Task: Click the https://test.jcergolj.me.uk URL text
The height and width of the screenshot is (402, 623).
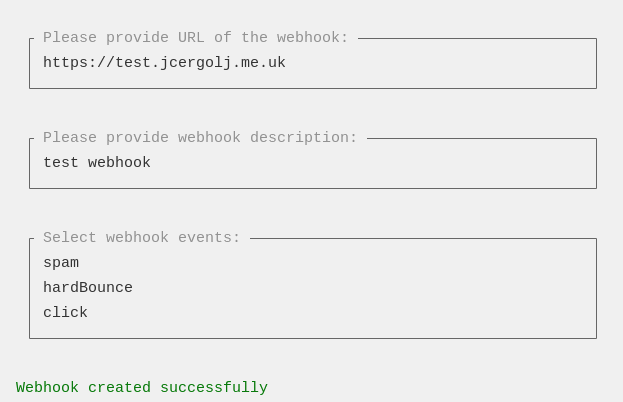Action: pos(164,63)
